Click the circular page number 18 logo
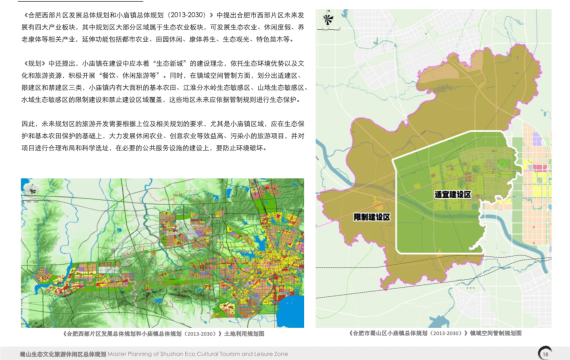The image size is (570, 360). pyautogui.click(x=545, y=353)
